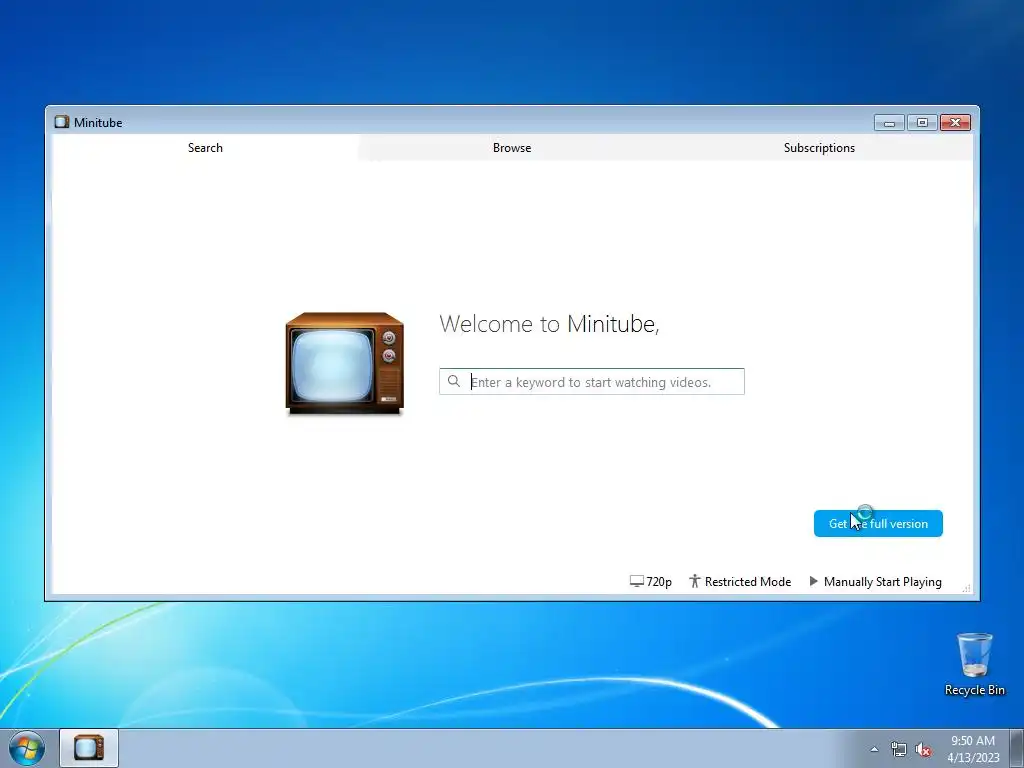Click the network icon in system tray
The width and height of the screenshot is (1024, 768).
[x=899, y=749]
